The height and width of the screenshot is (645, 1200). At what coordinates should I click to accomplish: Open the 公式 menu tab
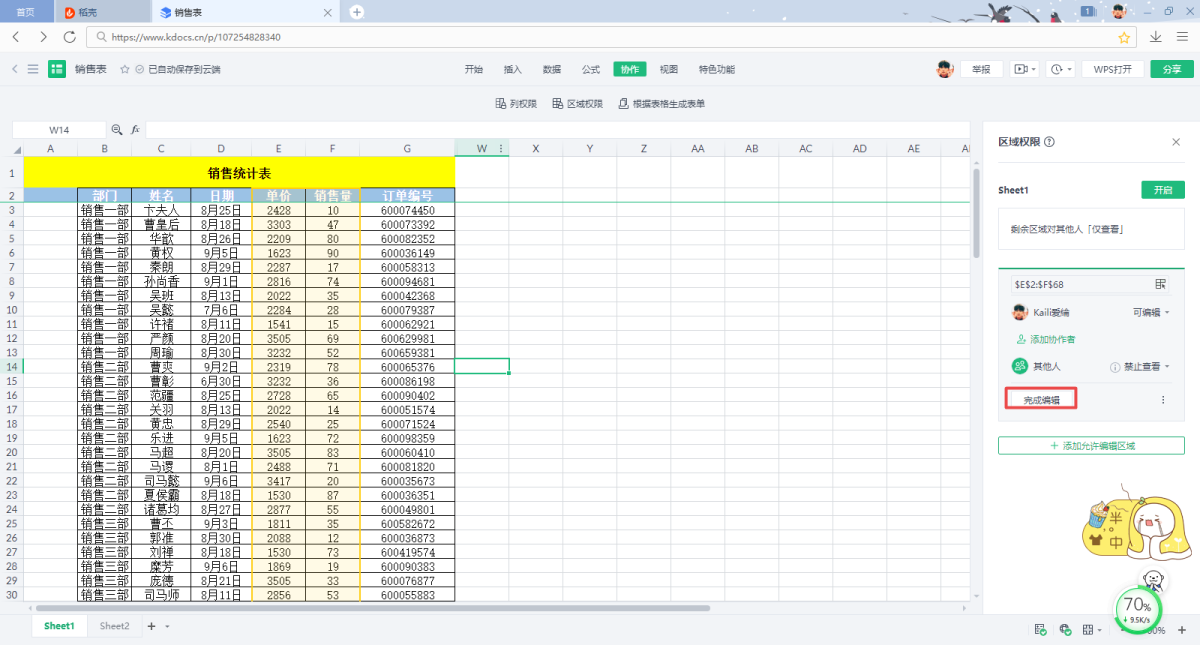[x=591, y=69]
